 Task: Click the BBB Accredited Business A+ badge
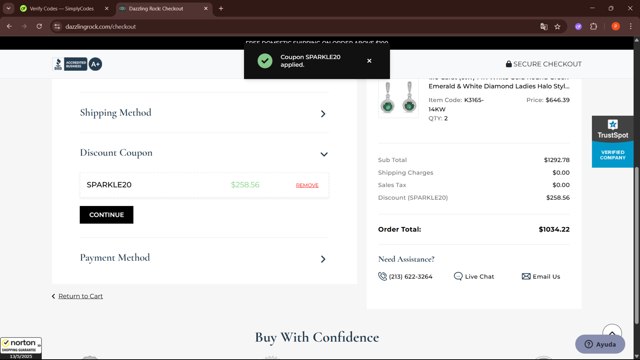tap(78, 64)
